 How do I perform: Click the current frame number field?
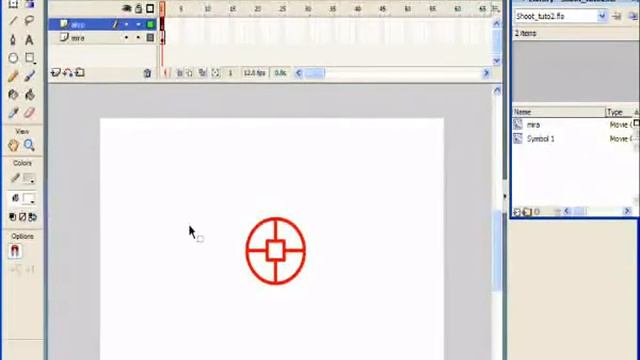pos(231,73)
